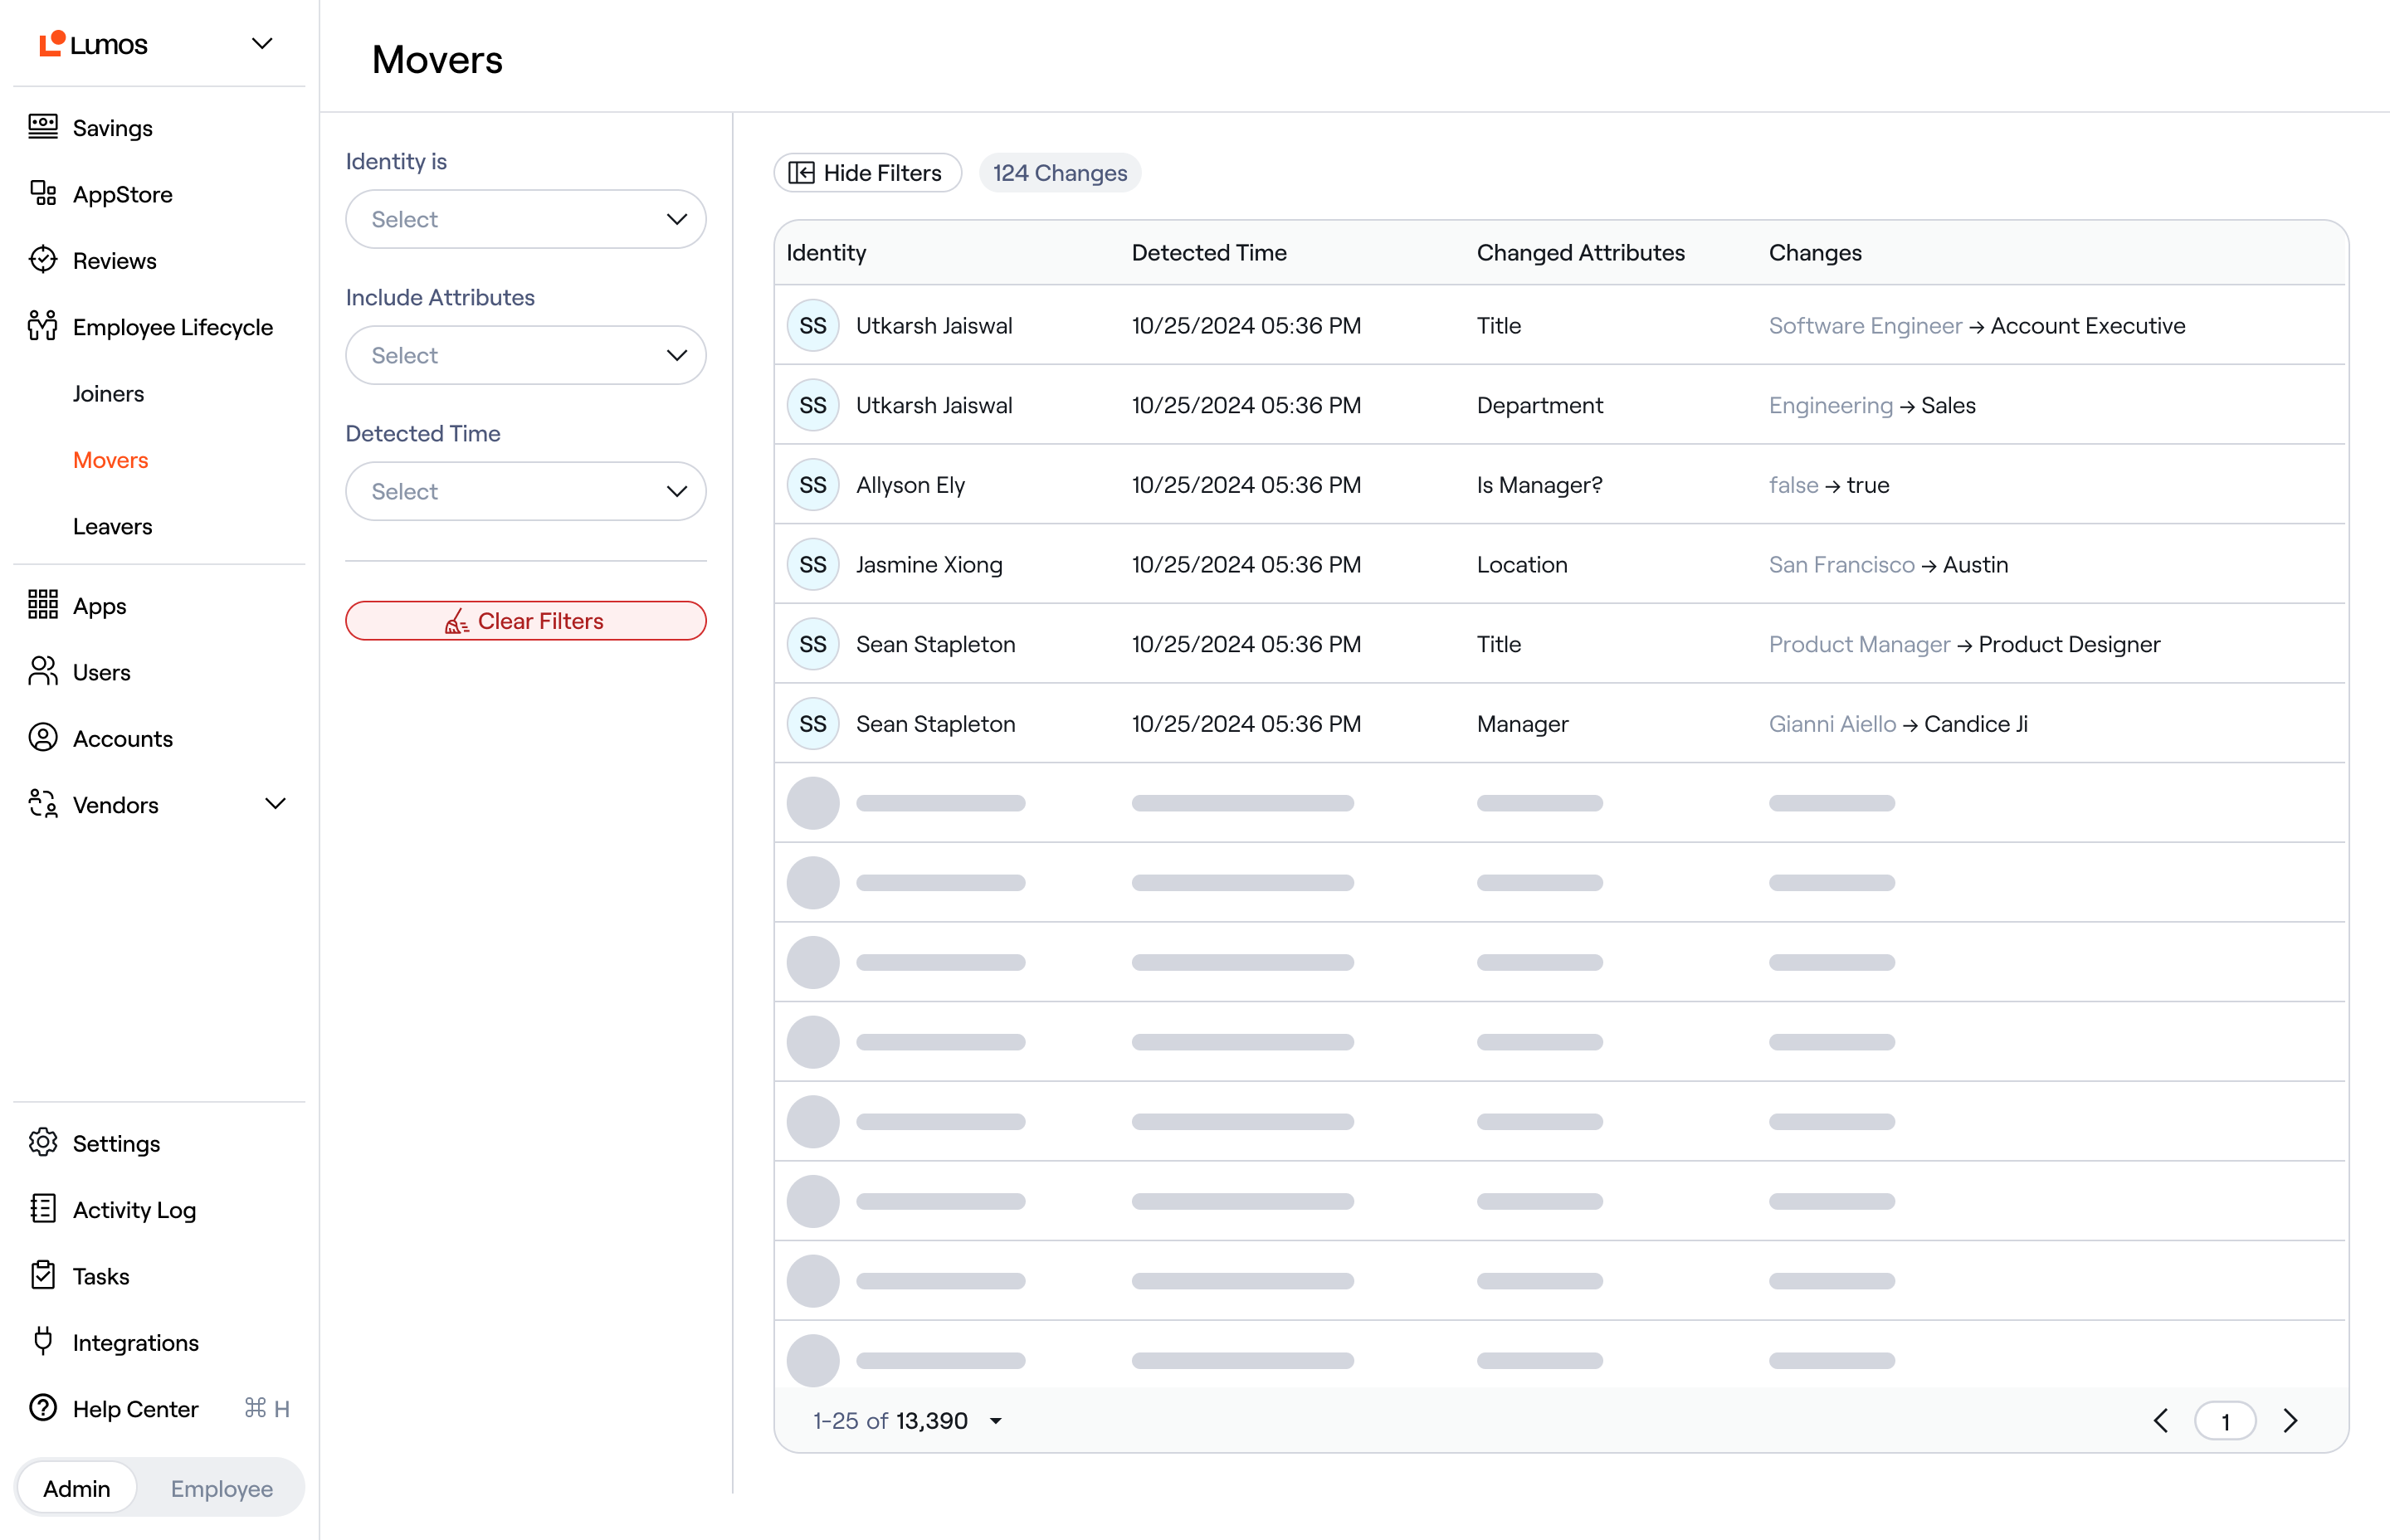Open the Settings gear icon
Viewport: 2390px width, 1540px height.
pyautogui.click(x=43, y=1142)
